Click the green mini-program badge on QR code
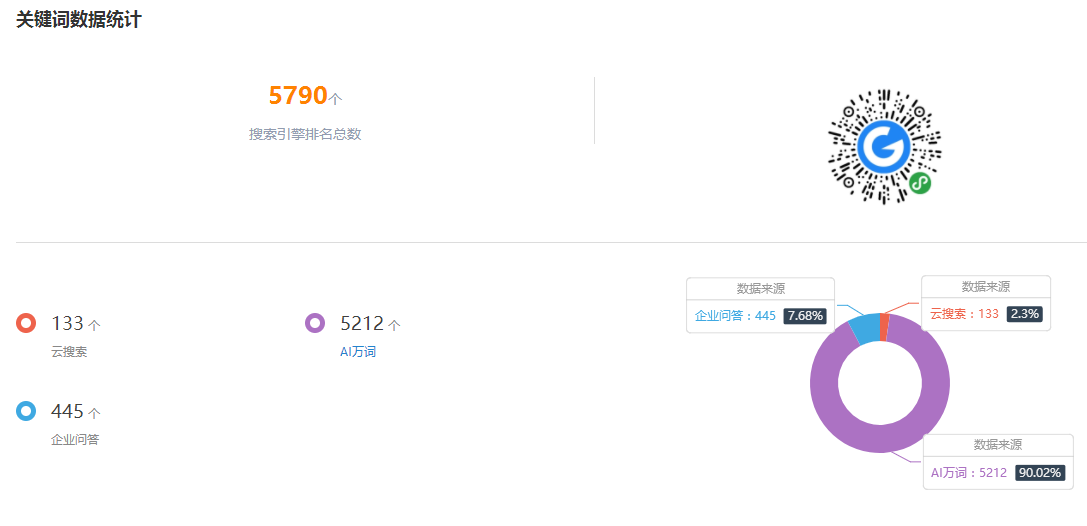1087x526 pixels. 920,183
